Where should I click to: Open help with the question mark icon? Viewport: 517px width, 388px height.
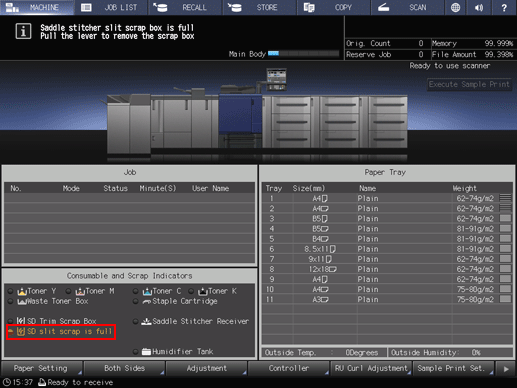click(504, 7)
